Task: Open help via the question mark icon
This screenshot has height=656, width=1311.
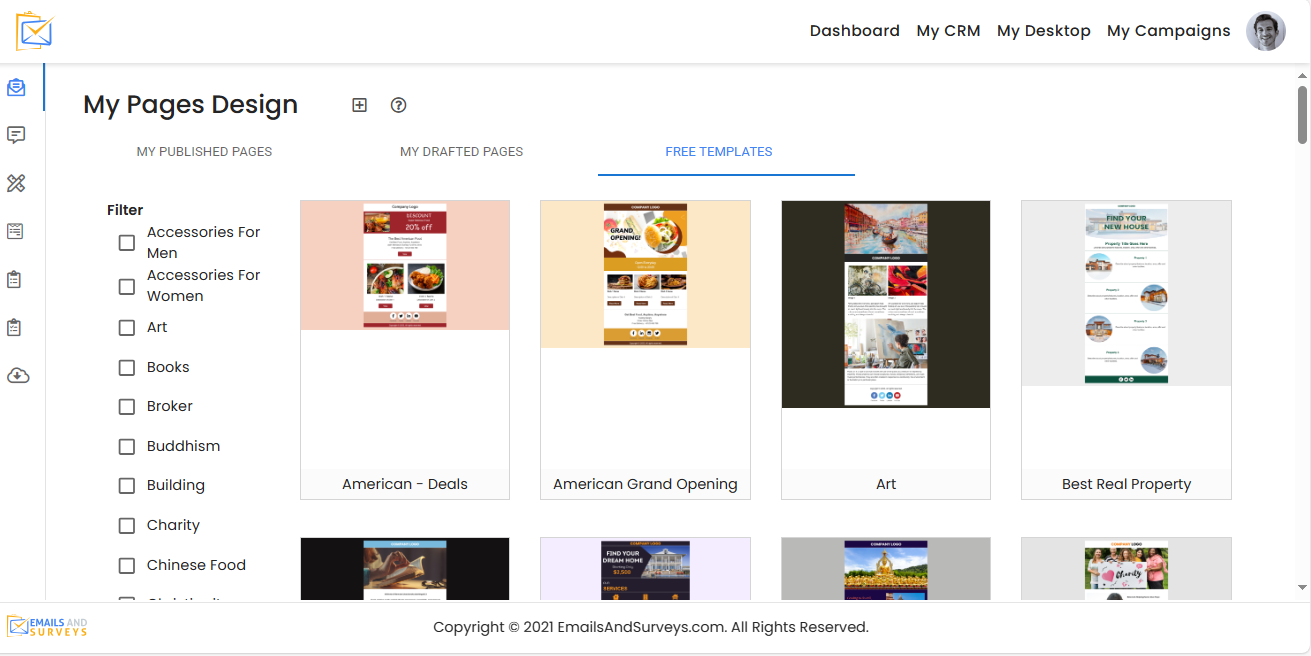Action: tap(398, 105)
